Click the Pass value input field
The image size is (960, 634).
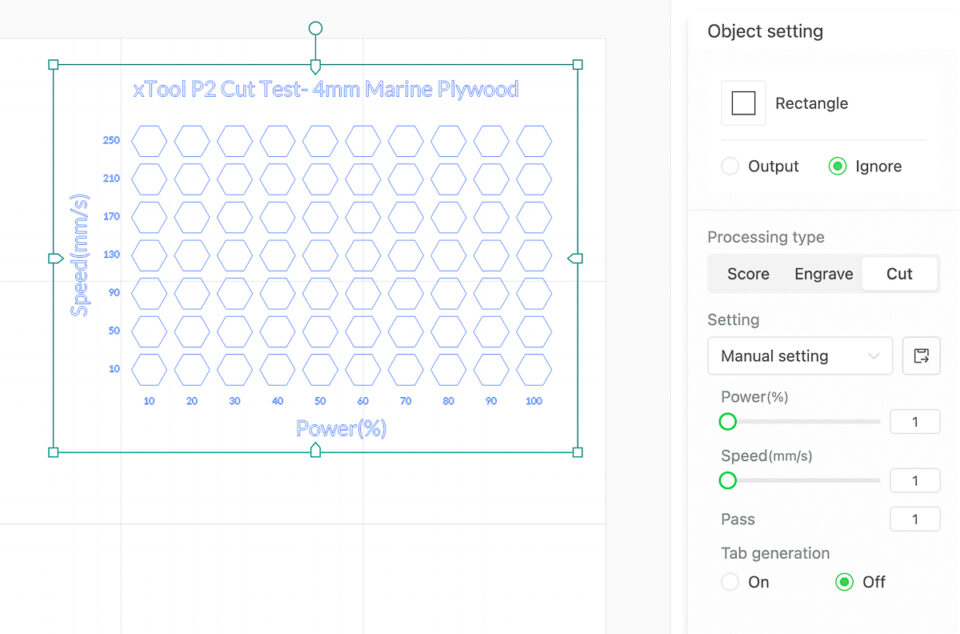[914, 518]
